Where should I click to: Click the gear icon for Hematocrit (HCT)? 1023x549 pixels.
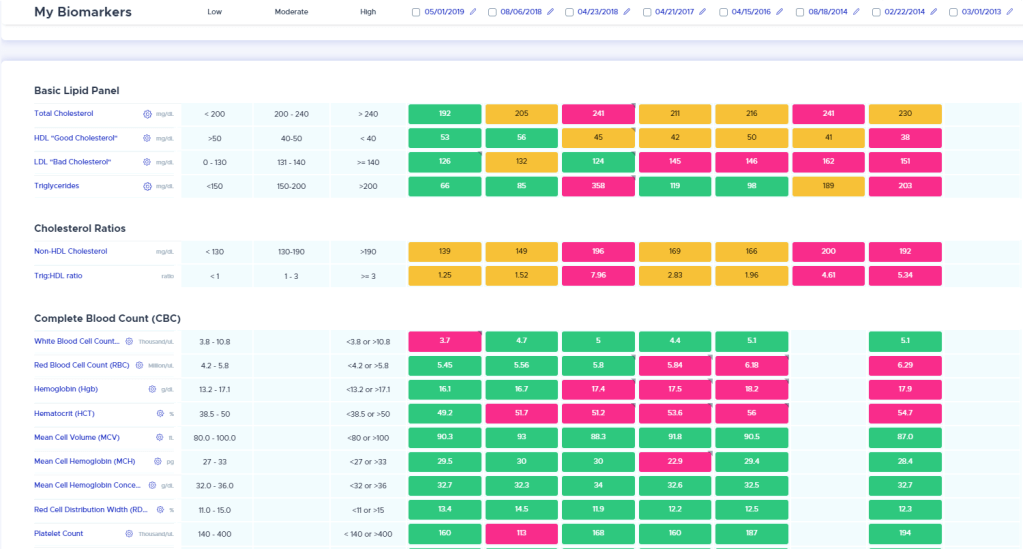pos(159,413)
